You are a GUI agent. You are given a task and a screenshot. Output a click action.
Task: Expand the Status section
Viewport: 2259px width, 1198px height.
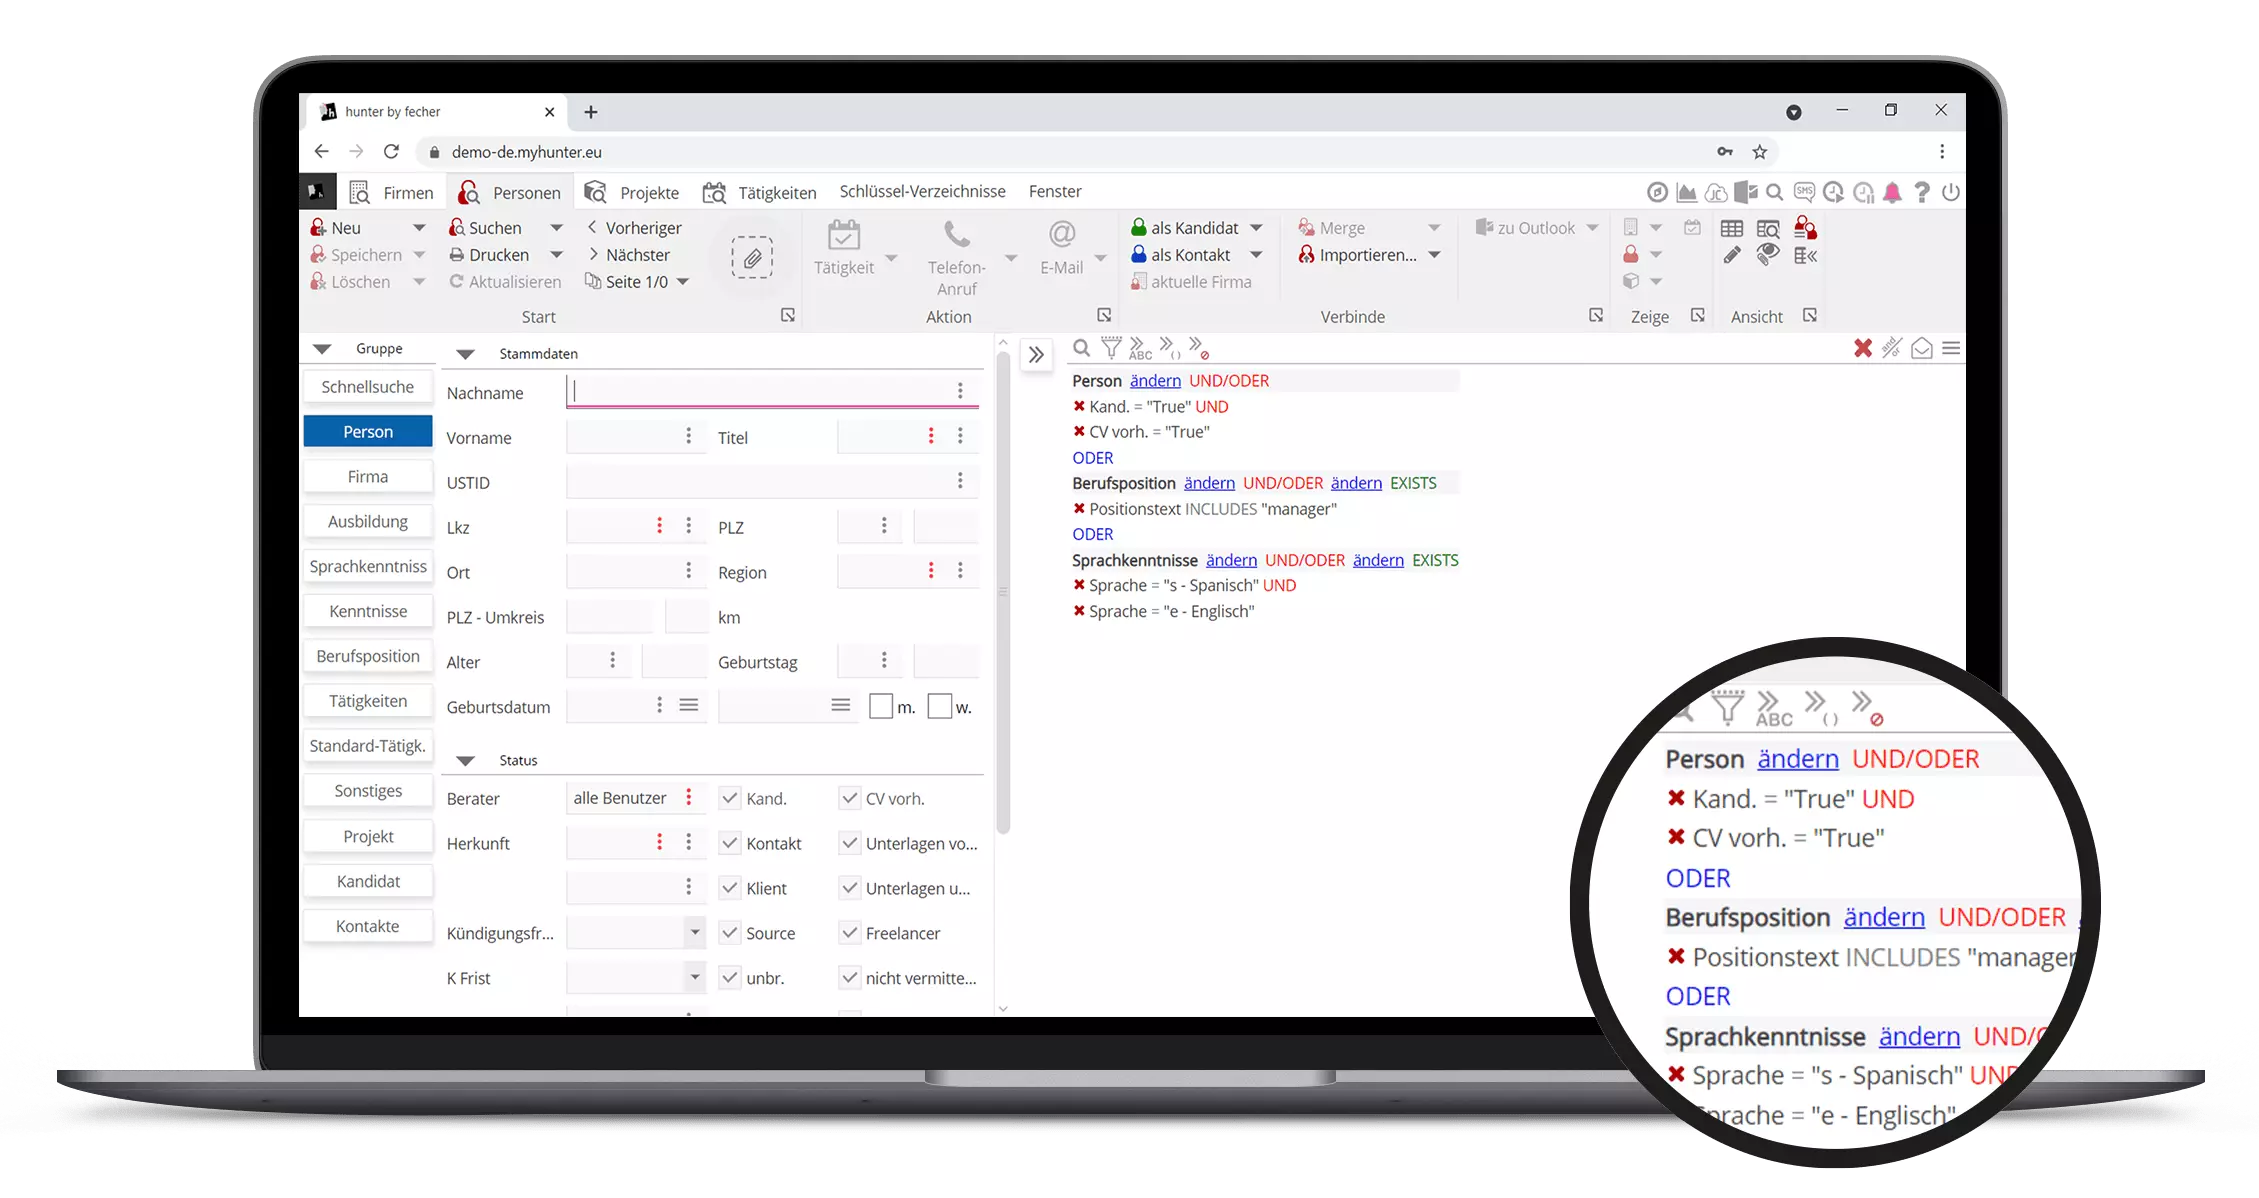[465, 759]
